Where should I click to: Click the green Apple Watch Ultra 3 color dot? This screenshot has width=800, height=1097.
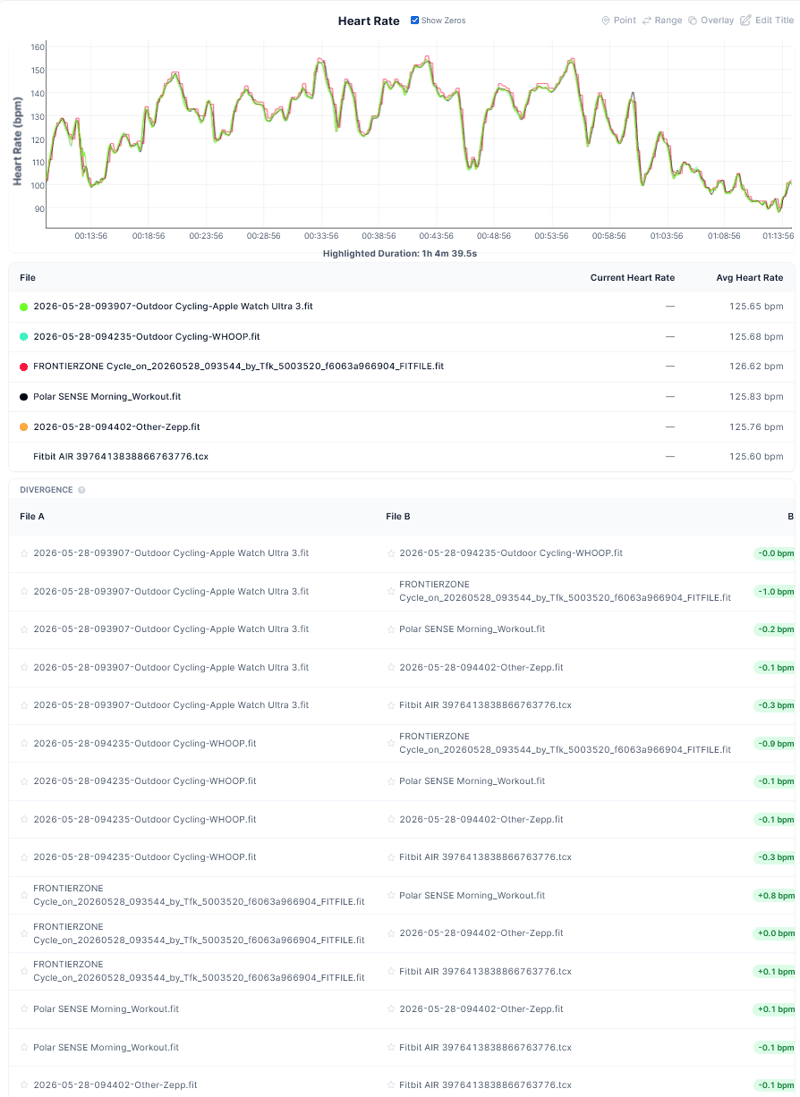coord(24,306)
